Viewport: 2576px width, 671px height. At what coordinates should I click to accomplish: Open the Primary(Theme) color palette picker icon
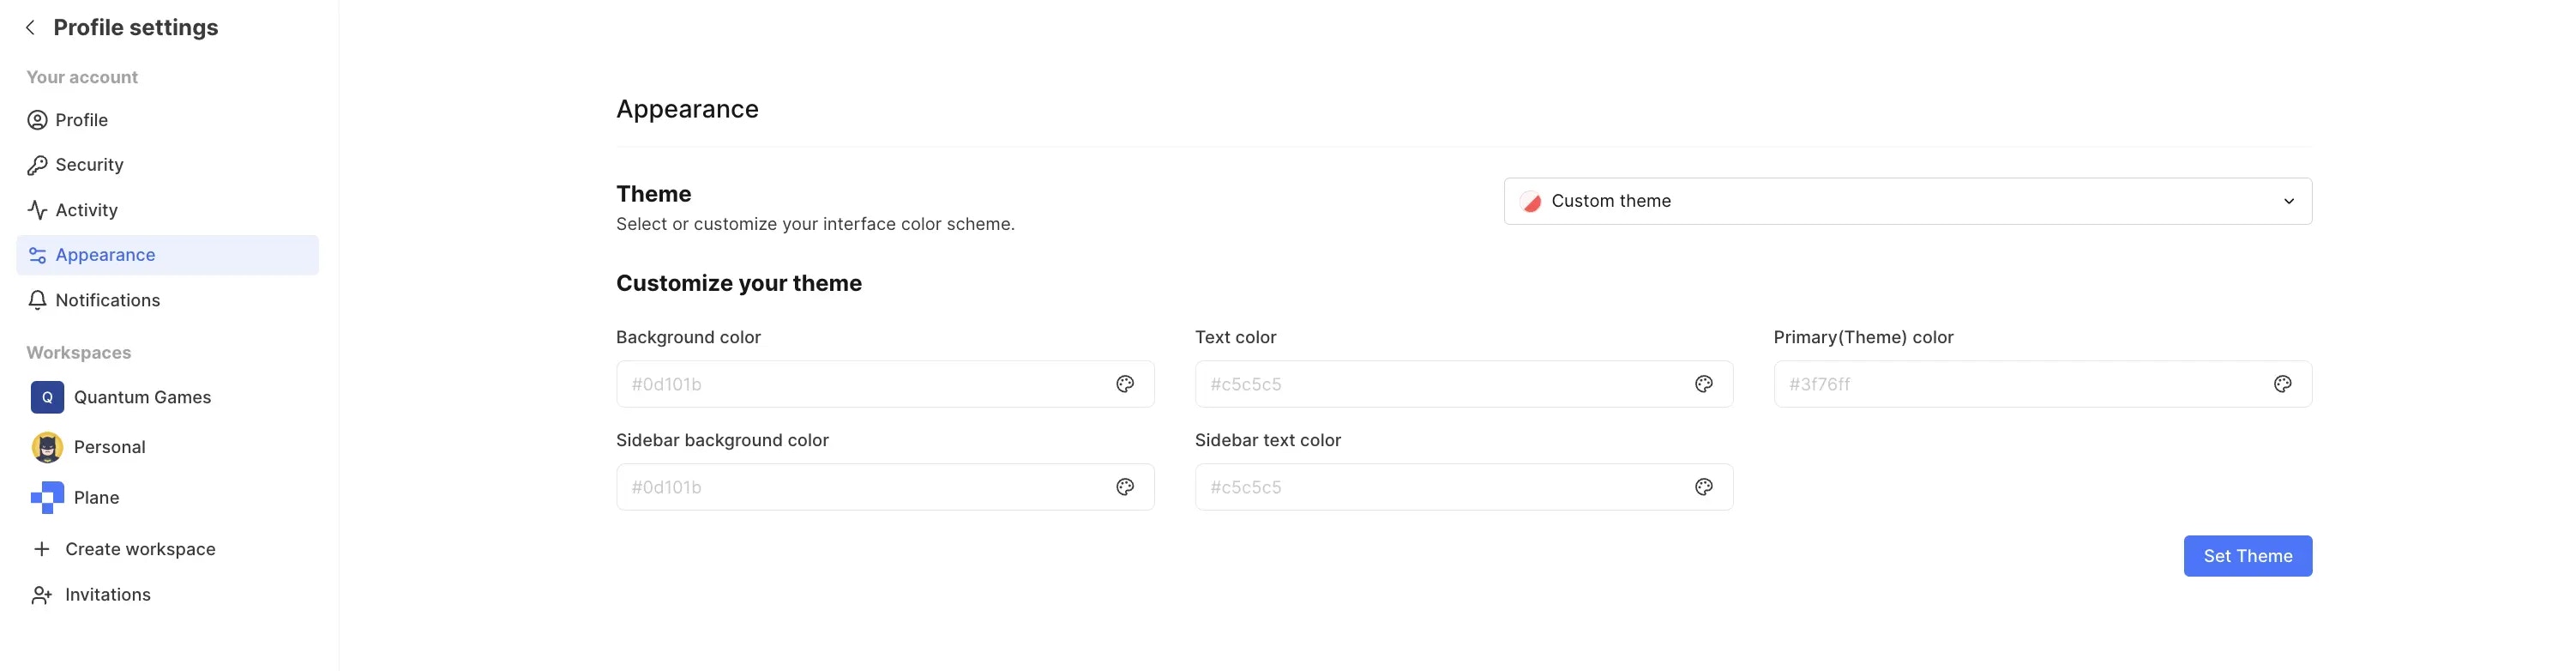(x=2282, y=384)
